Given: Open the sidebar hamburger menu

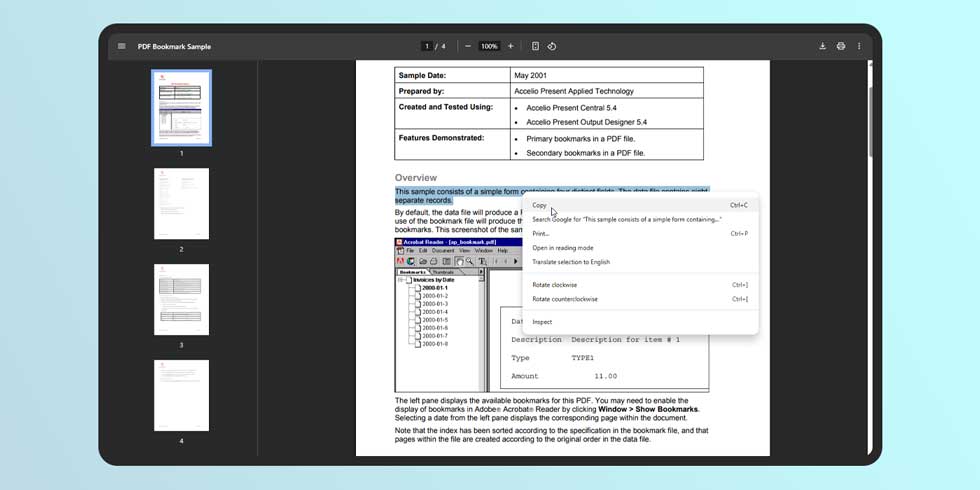Looking at the screenshot, I should point(122,46).
